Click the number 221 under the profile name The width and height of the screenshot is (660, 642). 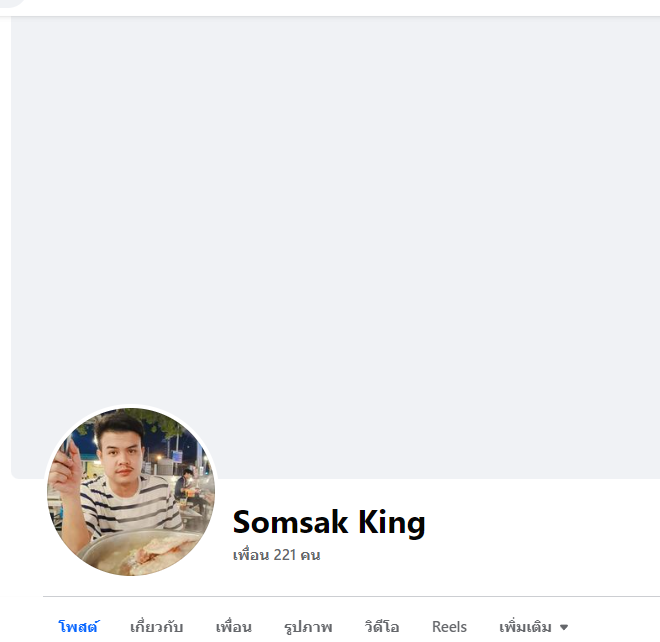(x=285, y=555)
